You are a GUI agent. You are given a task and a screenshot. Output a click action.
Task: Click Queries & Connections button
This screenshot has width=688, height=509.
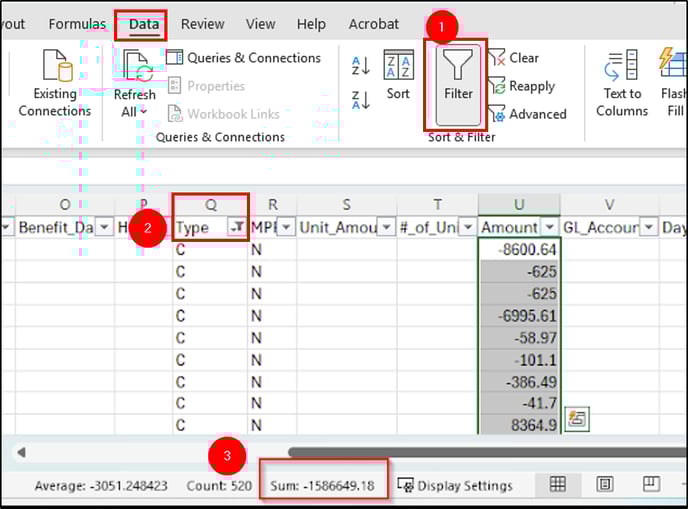click(243, 58)
